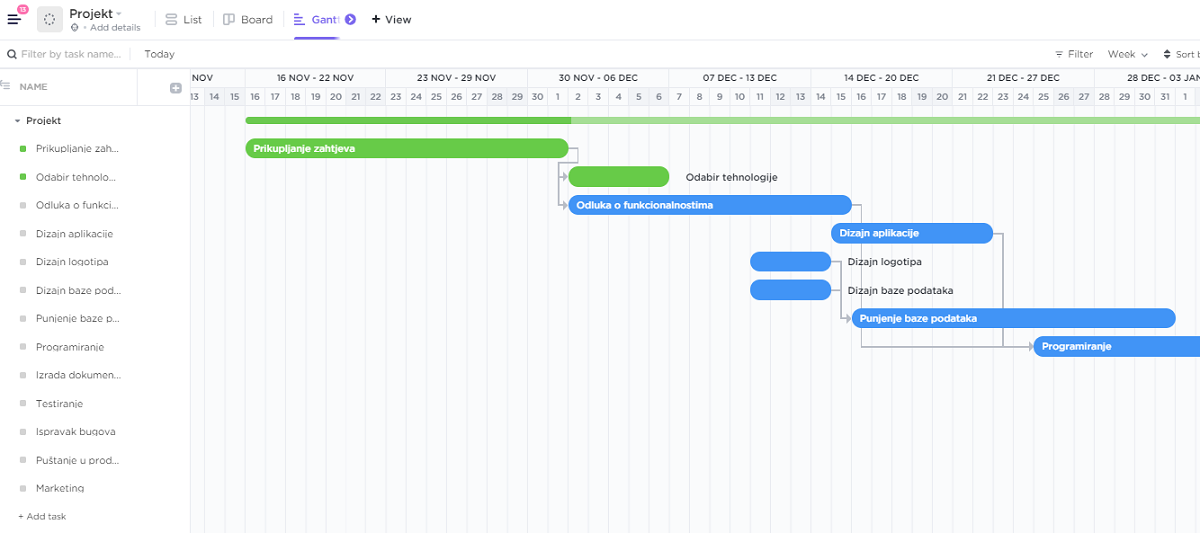Collapse the Projekt task group
The image size is (1200, 533).
17,121
